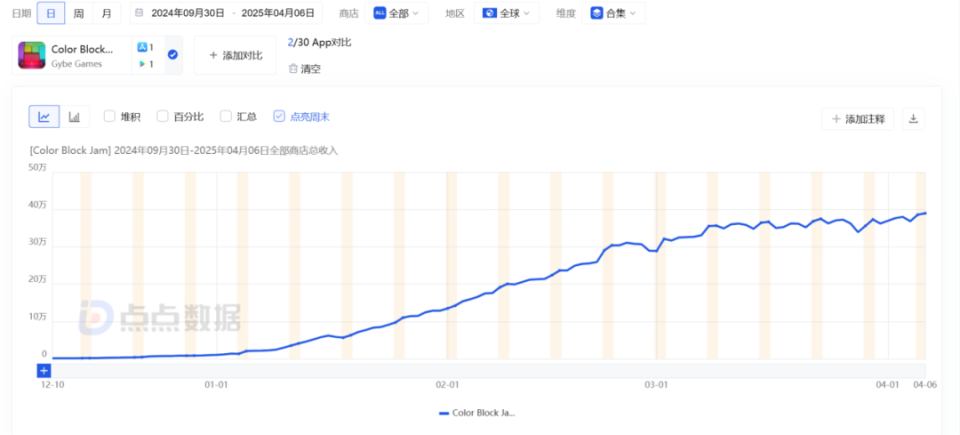Click the 03-01 date label on axis

pyautogui.click(x=656, y=385)
